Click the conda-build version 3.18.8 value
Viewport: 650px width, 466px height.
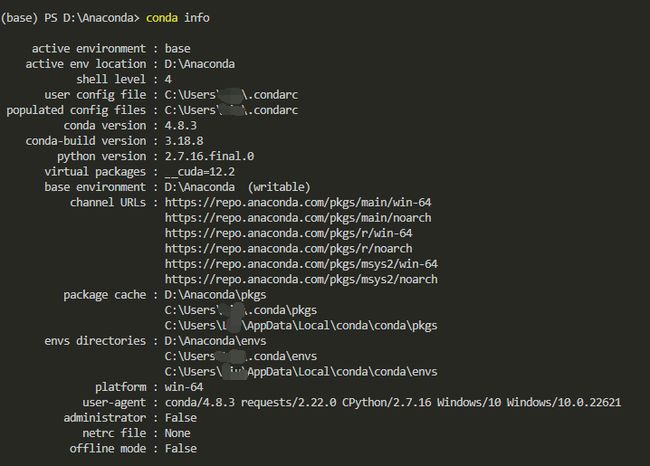184,141
